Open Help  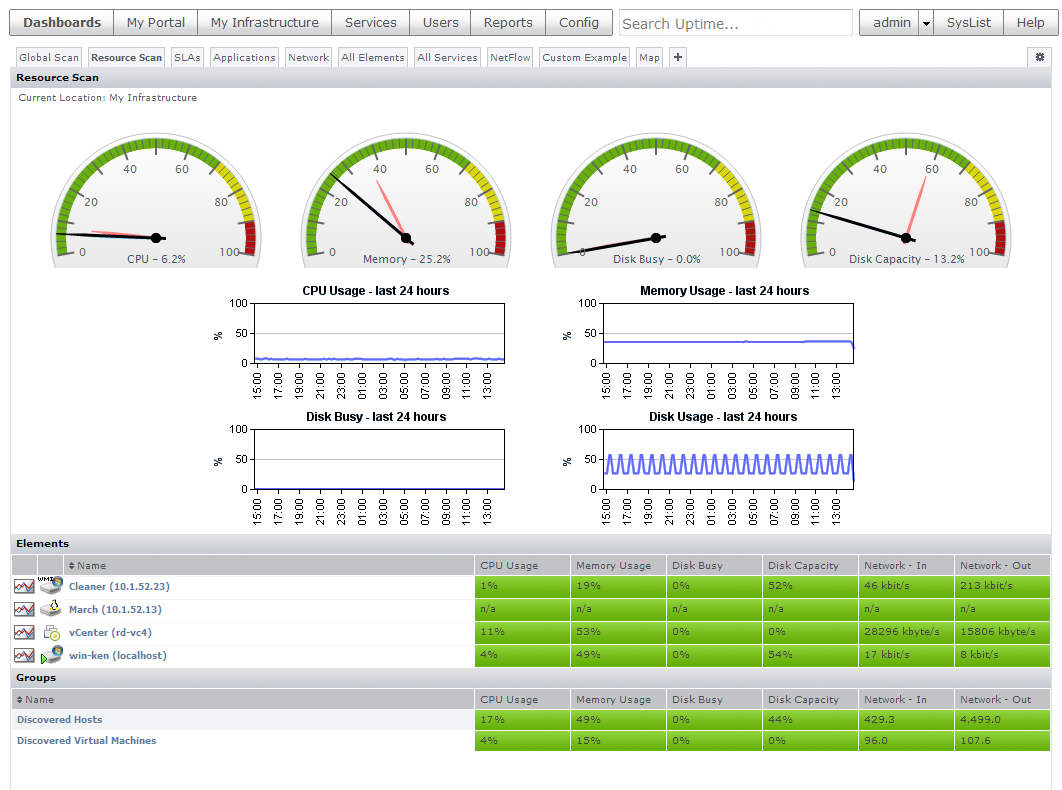(1030, 22)
